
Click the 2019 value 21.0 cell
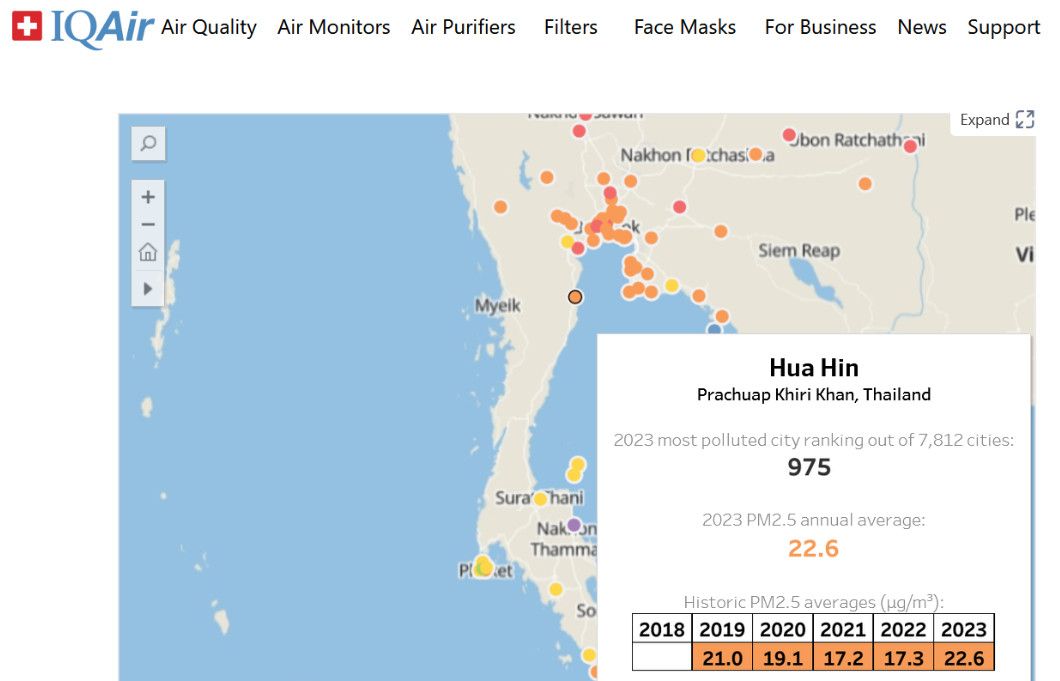(722, 657)
